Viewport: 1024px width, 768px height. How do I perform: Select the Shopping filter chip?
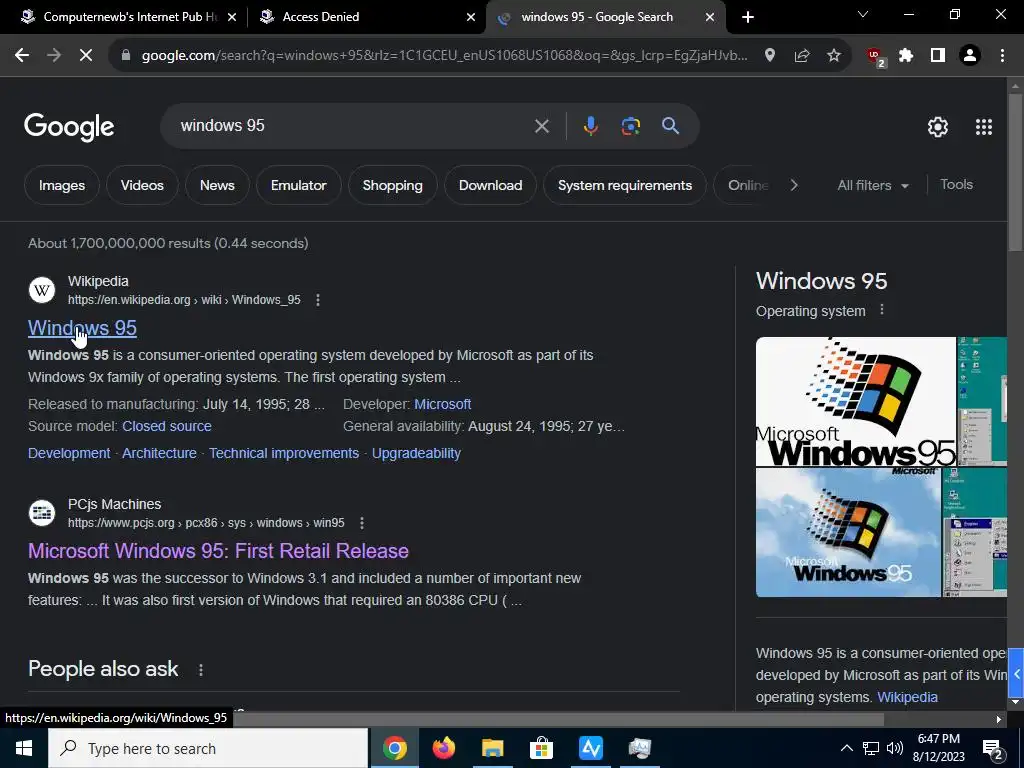392,185
